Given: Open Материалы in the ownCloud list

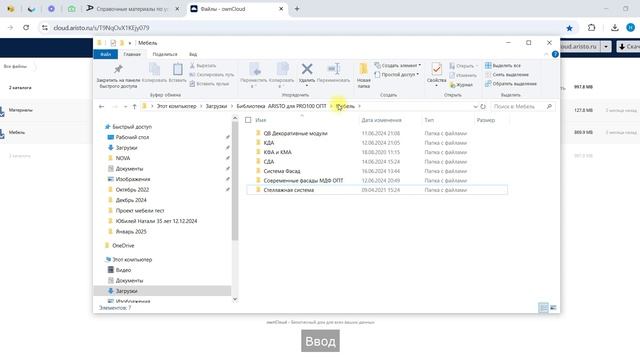Looking at the screenshot, I should point(21,110).
